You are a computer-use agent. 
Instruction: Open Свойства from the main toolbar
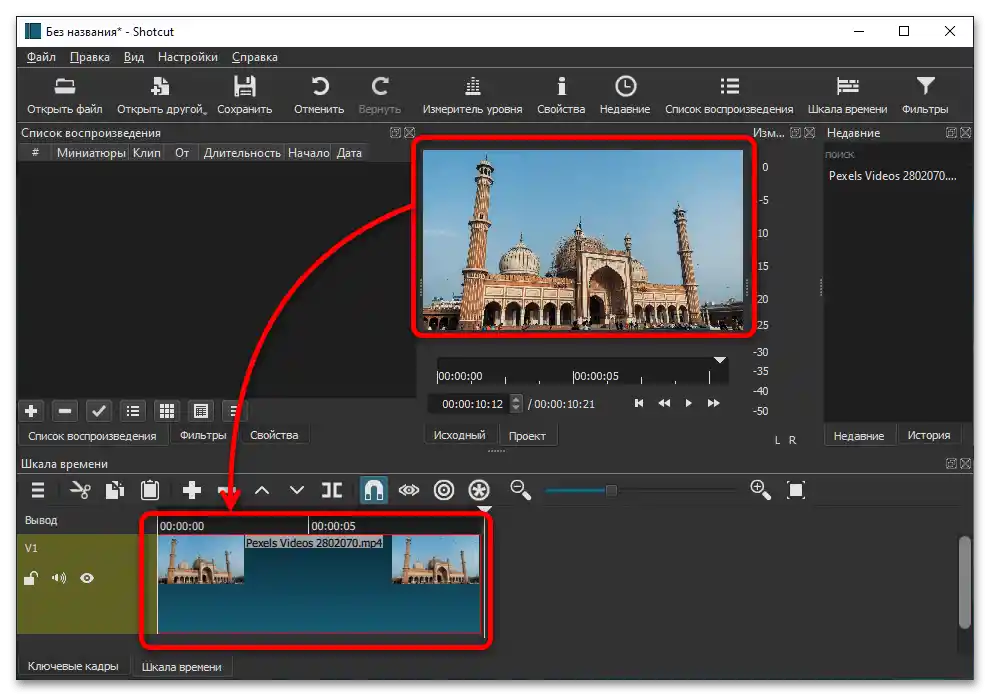(x=561, y=95)
